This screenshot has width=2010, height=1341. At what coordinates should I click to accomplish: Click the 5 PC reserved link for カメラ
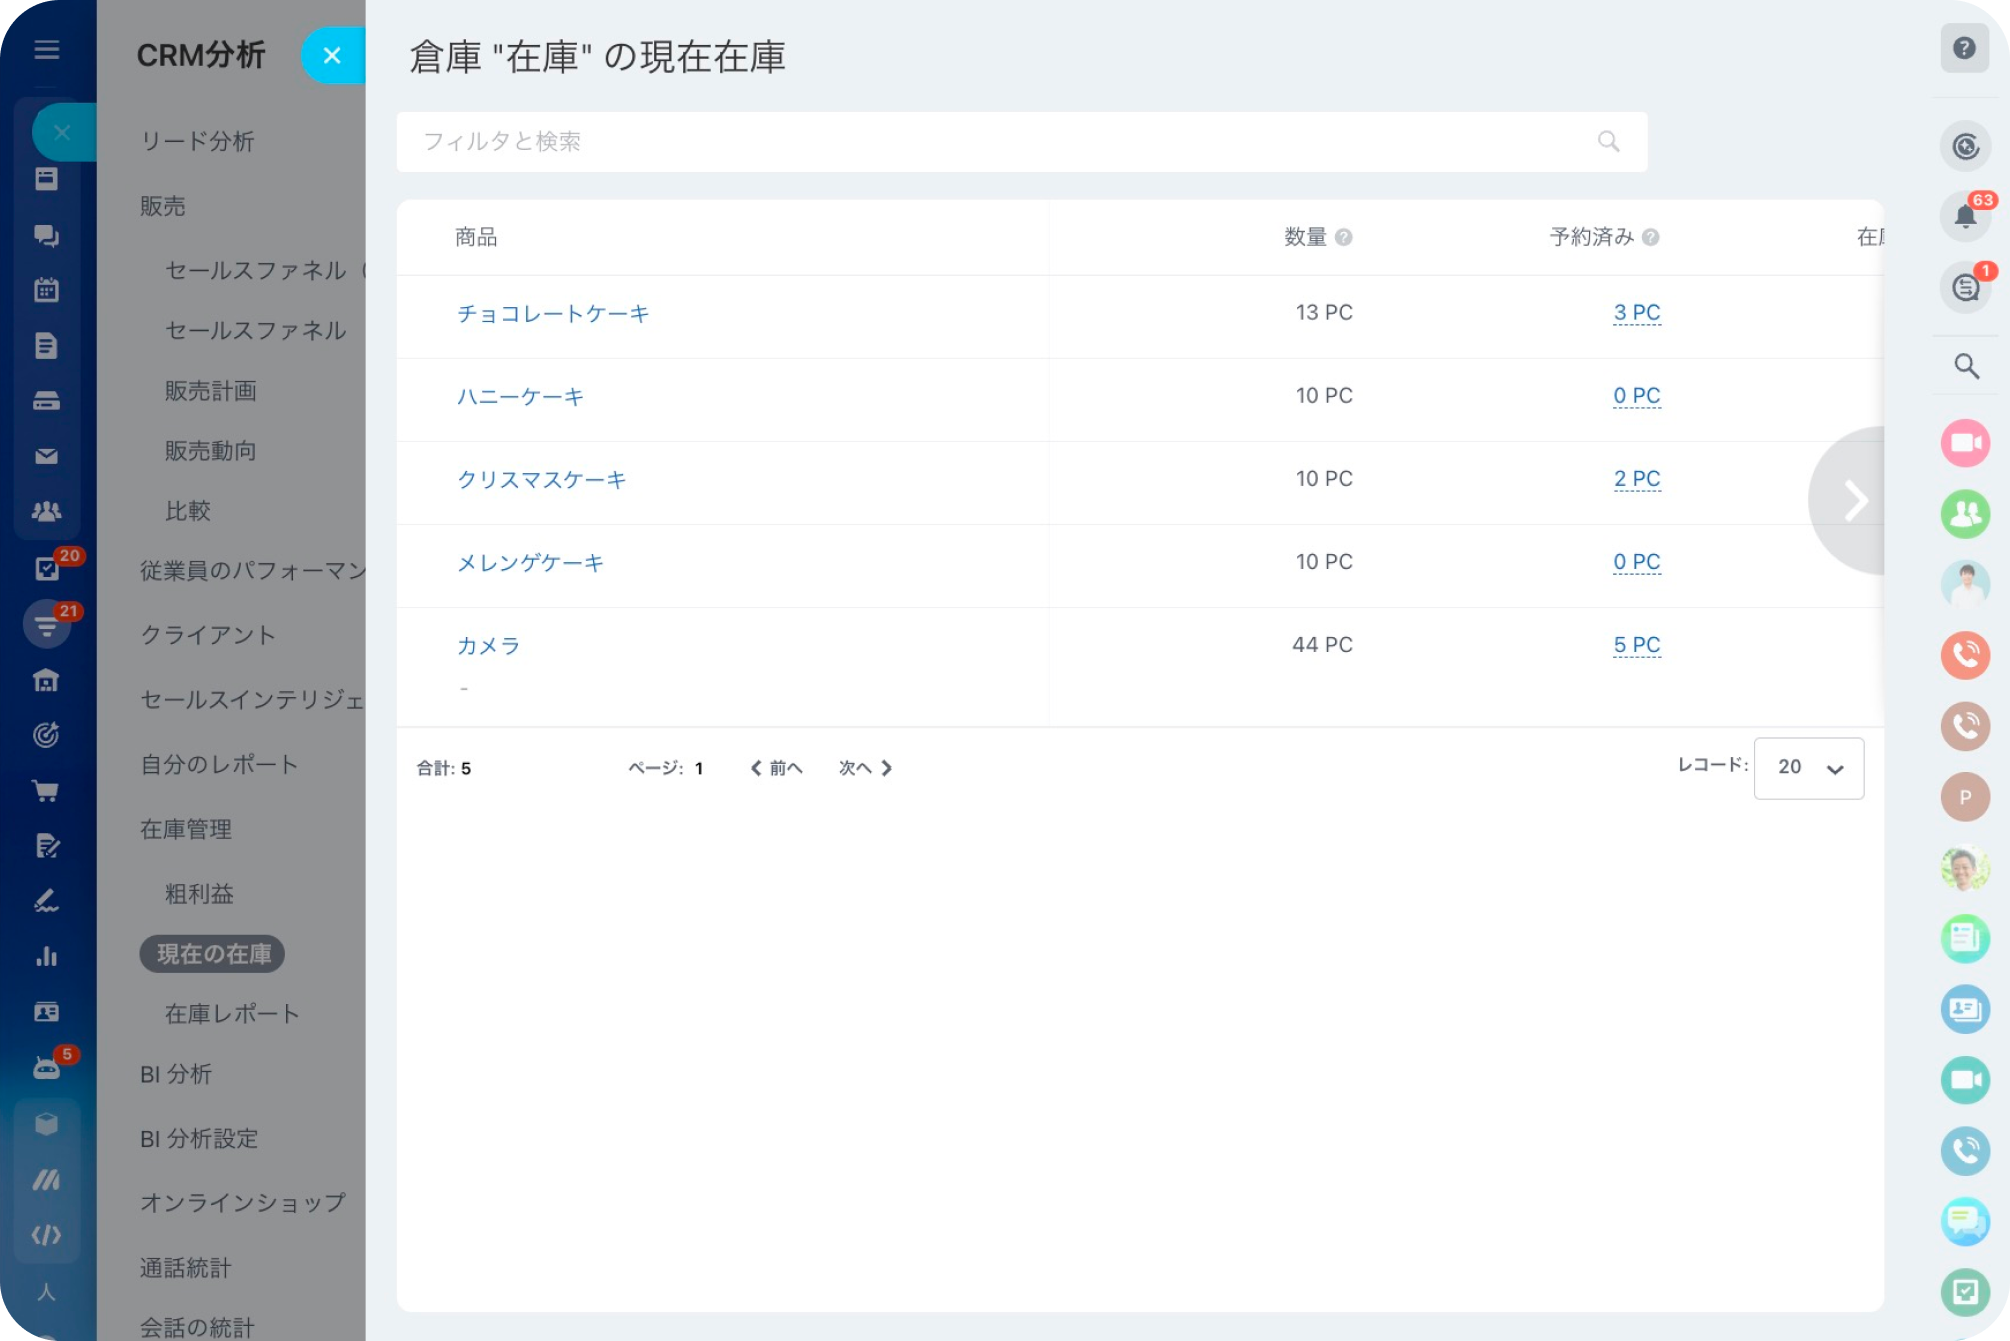click(x=1636, y=645)
